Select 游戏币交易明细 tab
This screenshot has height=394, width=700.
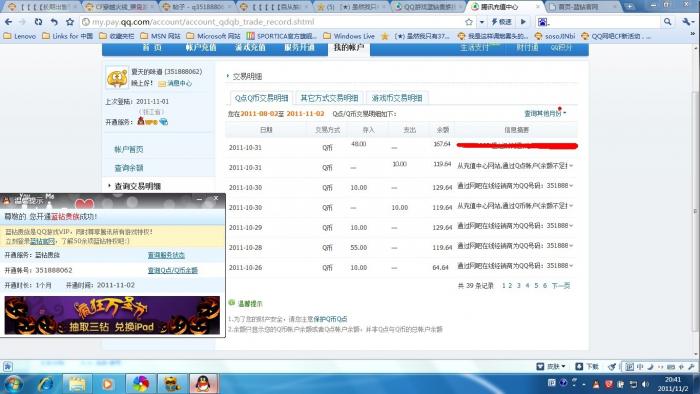(x=397, y=98)
